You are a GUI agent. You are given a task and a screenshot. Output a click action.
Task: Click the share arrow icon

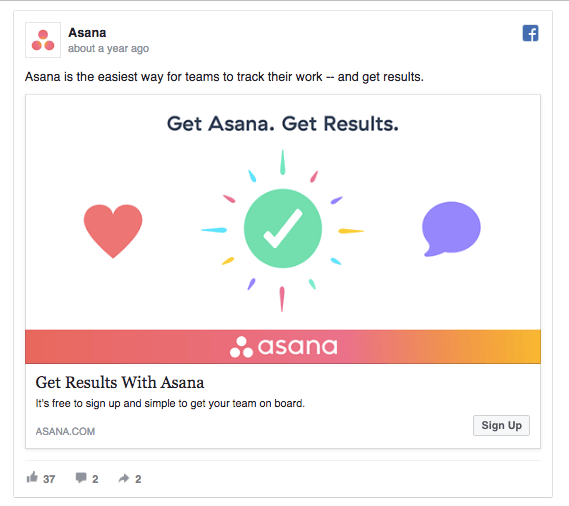[x=124, y=478]
